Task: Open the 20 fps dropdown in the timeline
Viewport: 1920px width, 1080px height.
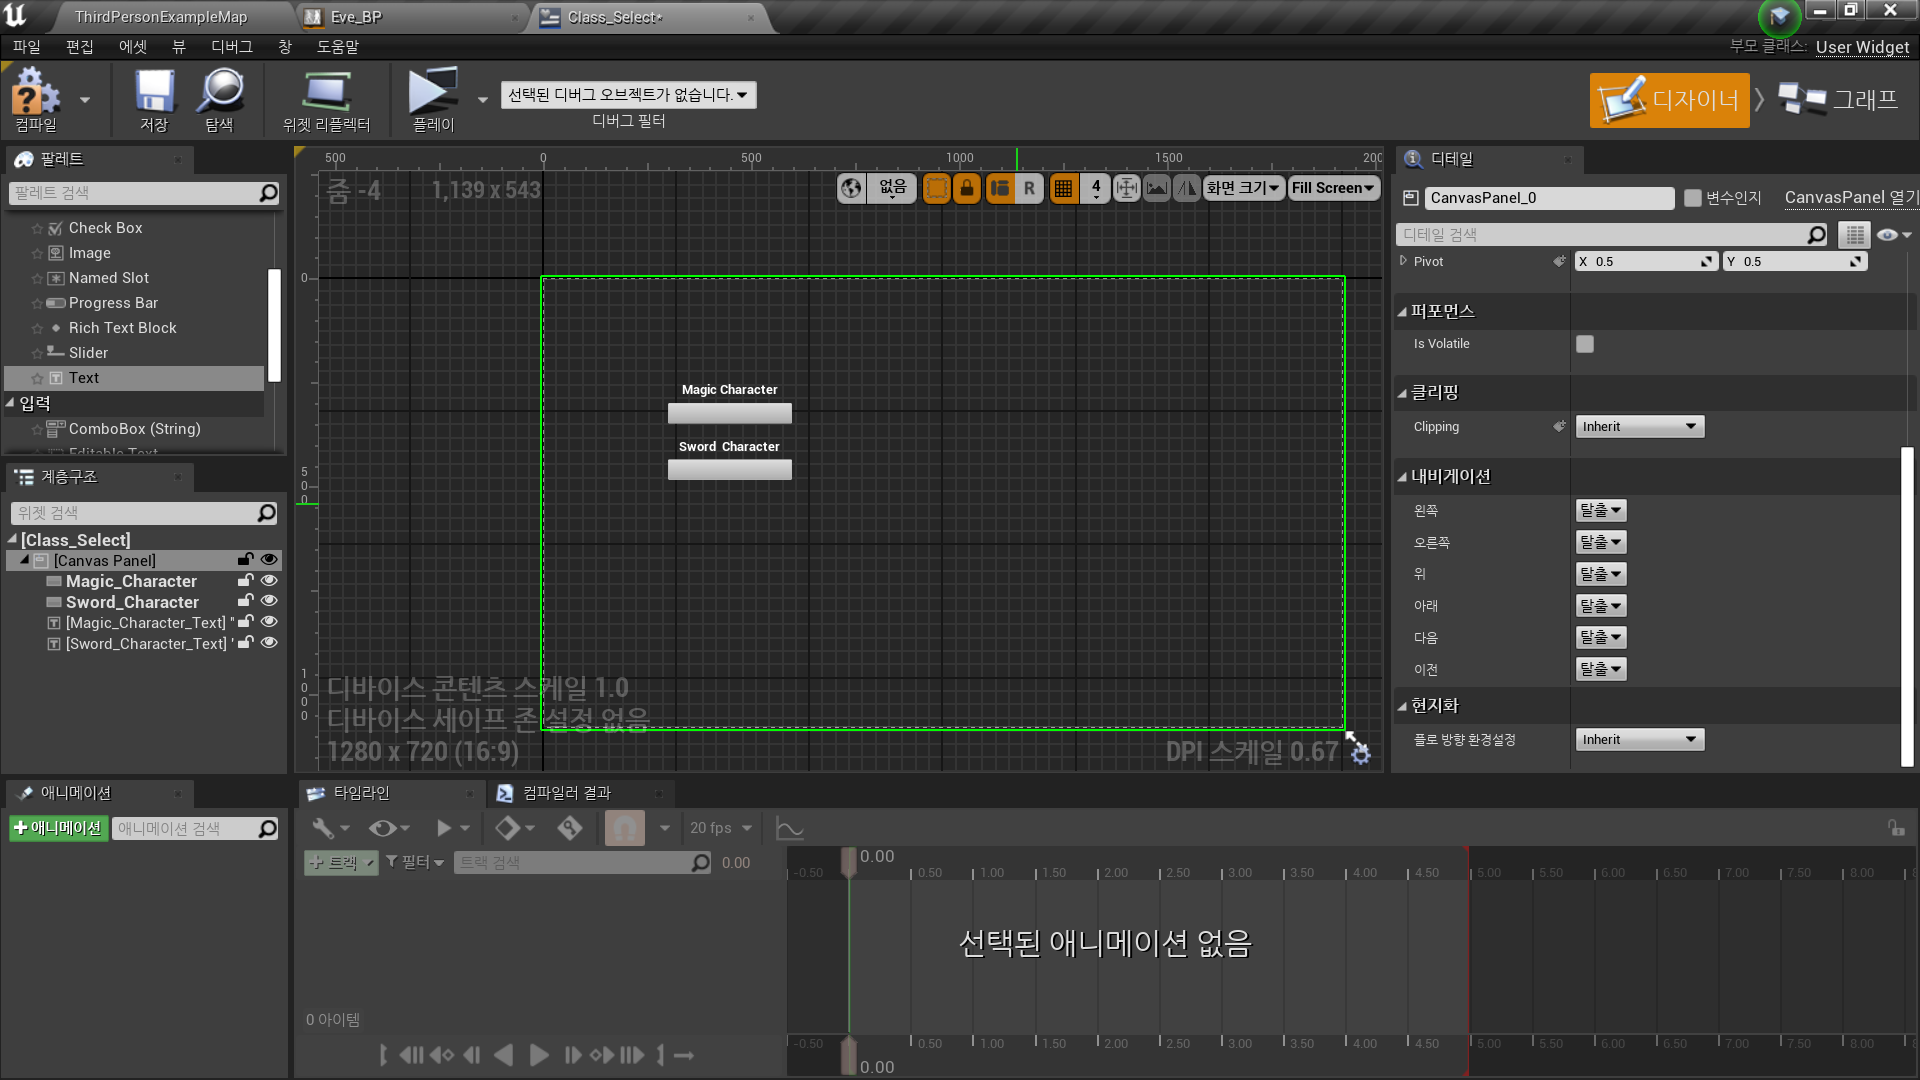Action: pyautogui.click(x=720, y=828)
